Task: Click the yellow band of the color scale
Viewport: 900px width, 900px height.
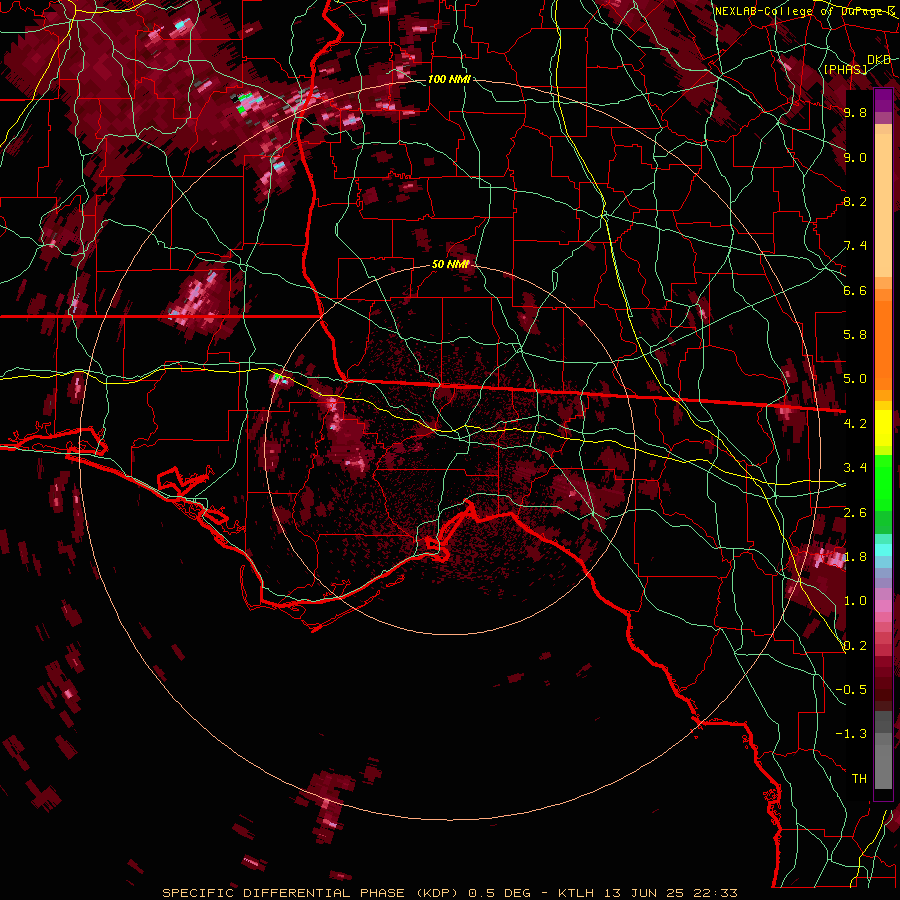Action: pos(883,428)
